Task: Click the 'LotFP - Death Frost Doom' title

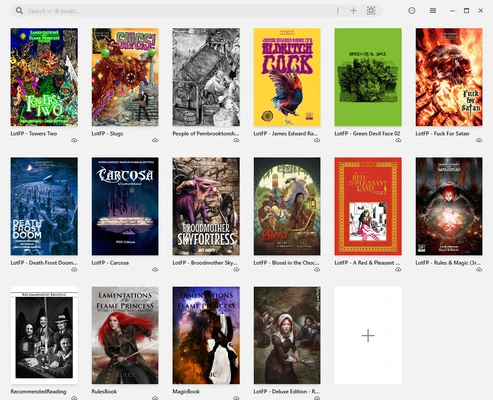Action: pyautogui.click(x=44, y=263)
